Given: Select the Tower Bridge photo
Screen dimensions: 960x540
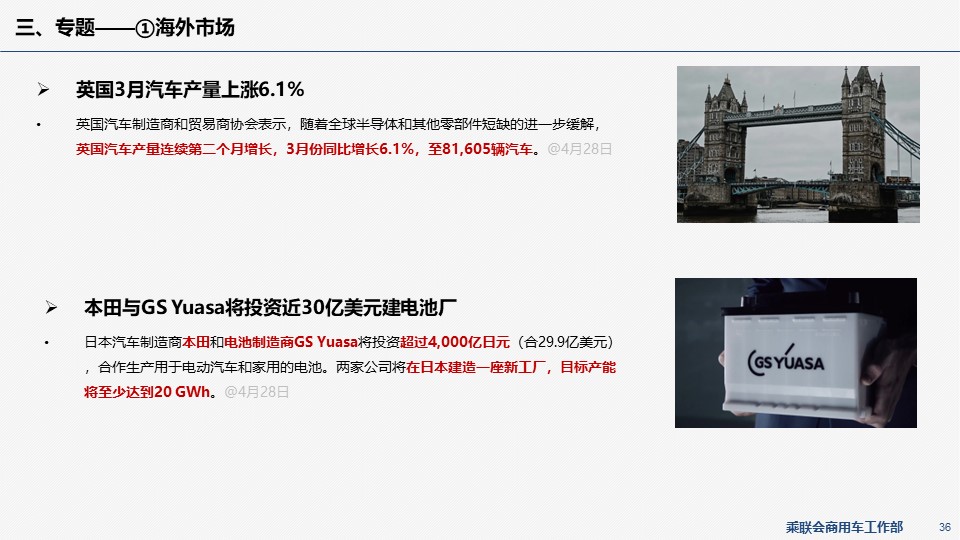Looking at the screenshot, I should pos(798,144).
